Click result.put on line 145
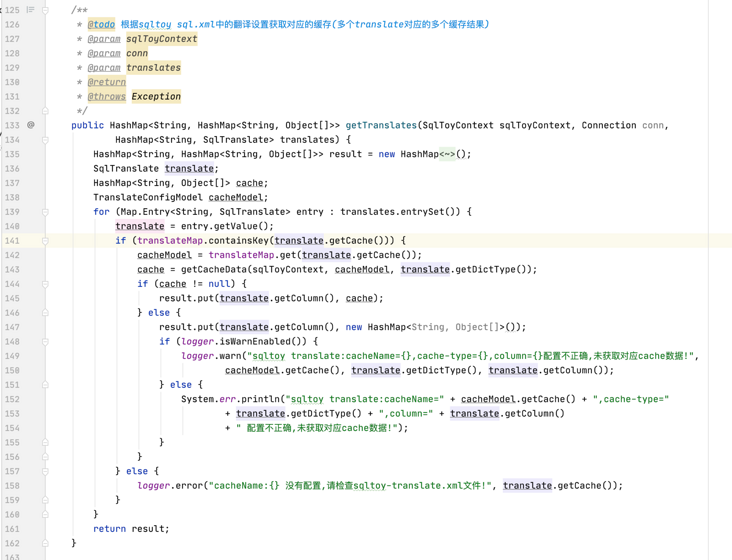 [x=186, y=298]
